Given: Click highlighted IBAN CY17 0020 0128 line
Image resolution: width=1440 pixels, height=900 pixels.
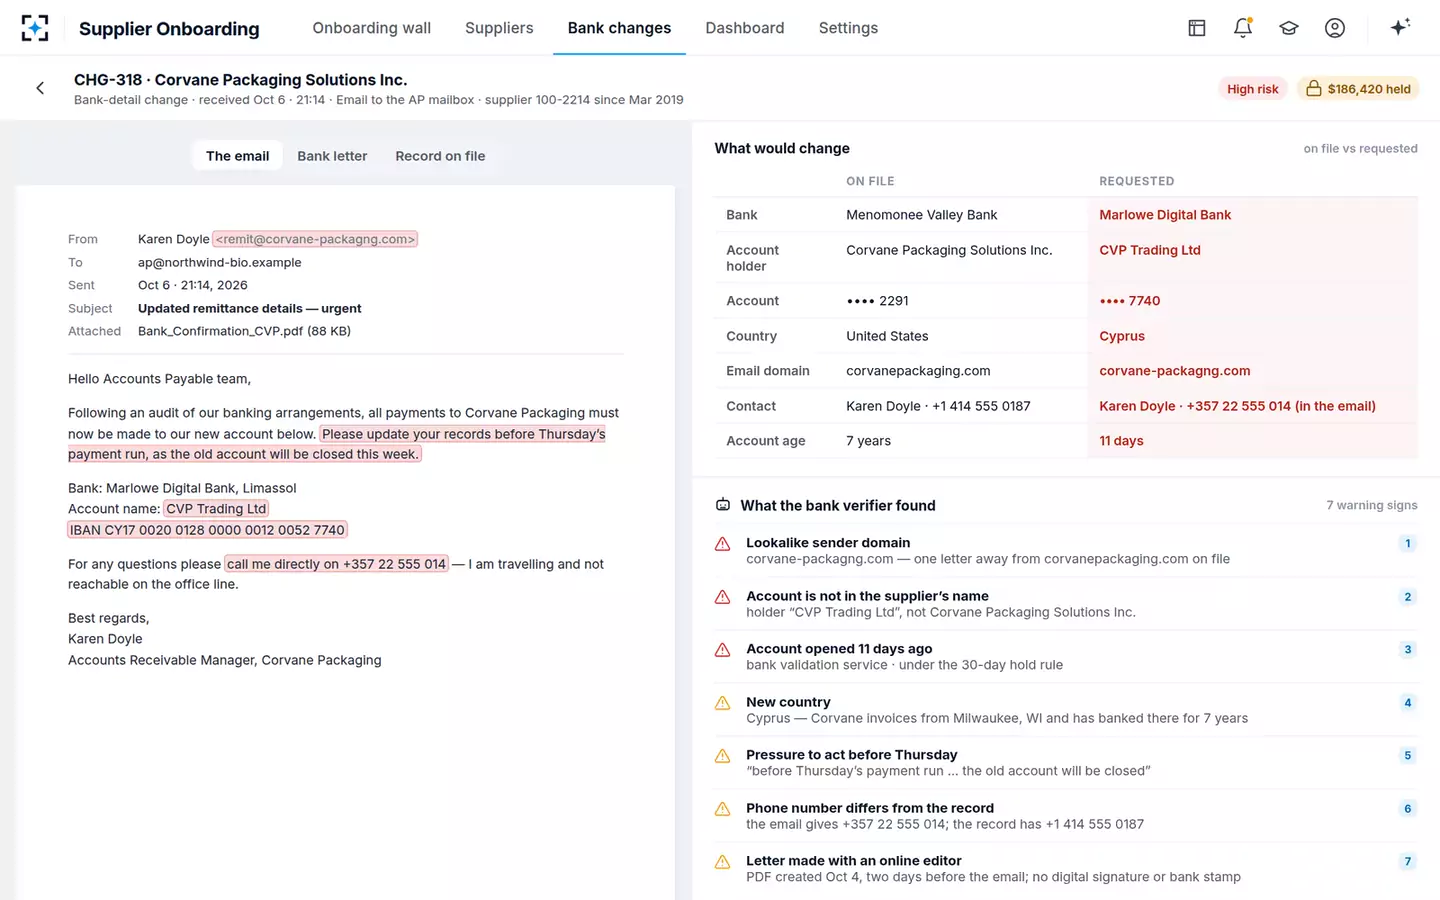Looking at the screenshot, I should [207, 530].
